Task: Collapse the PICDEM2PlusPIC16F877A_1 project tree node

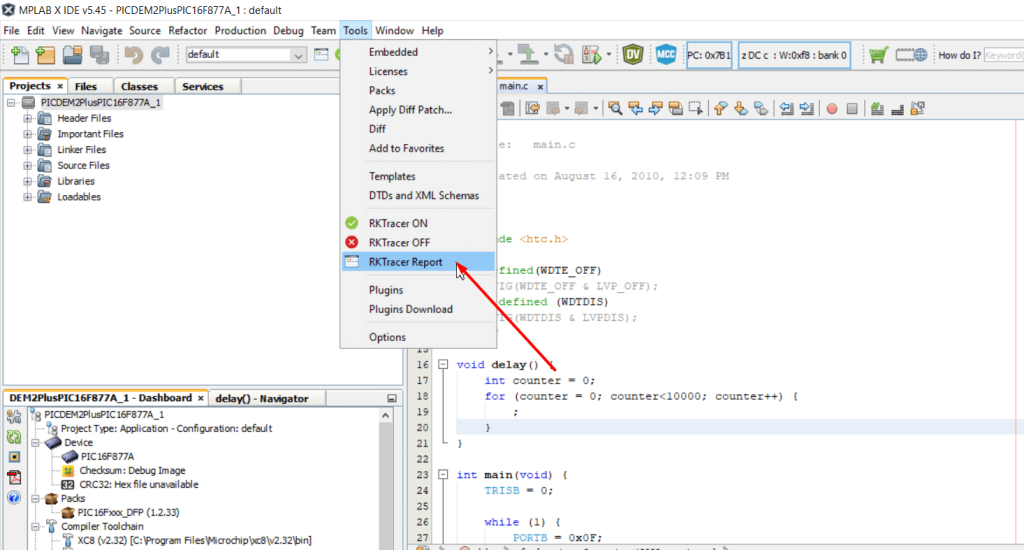Action: (11, 103)
